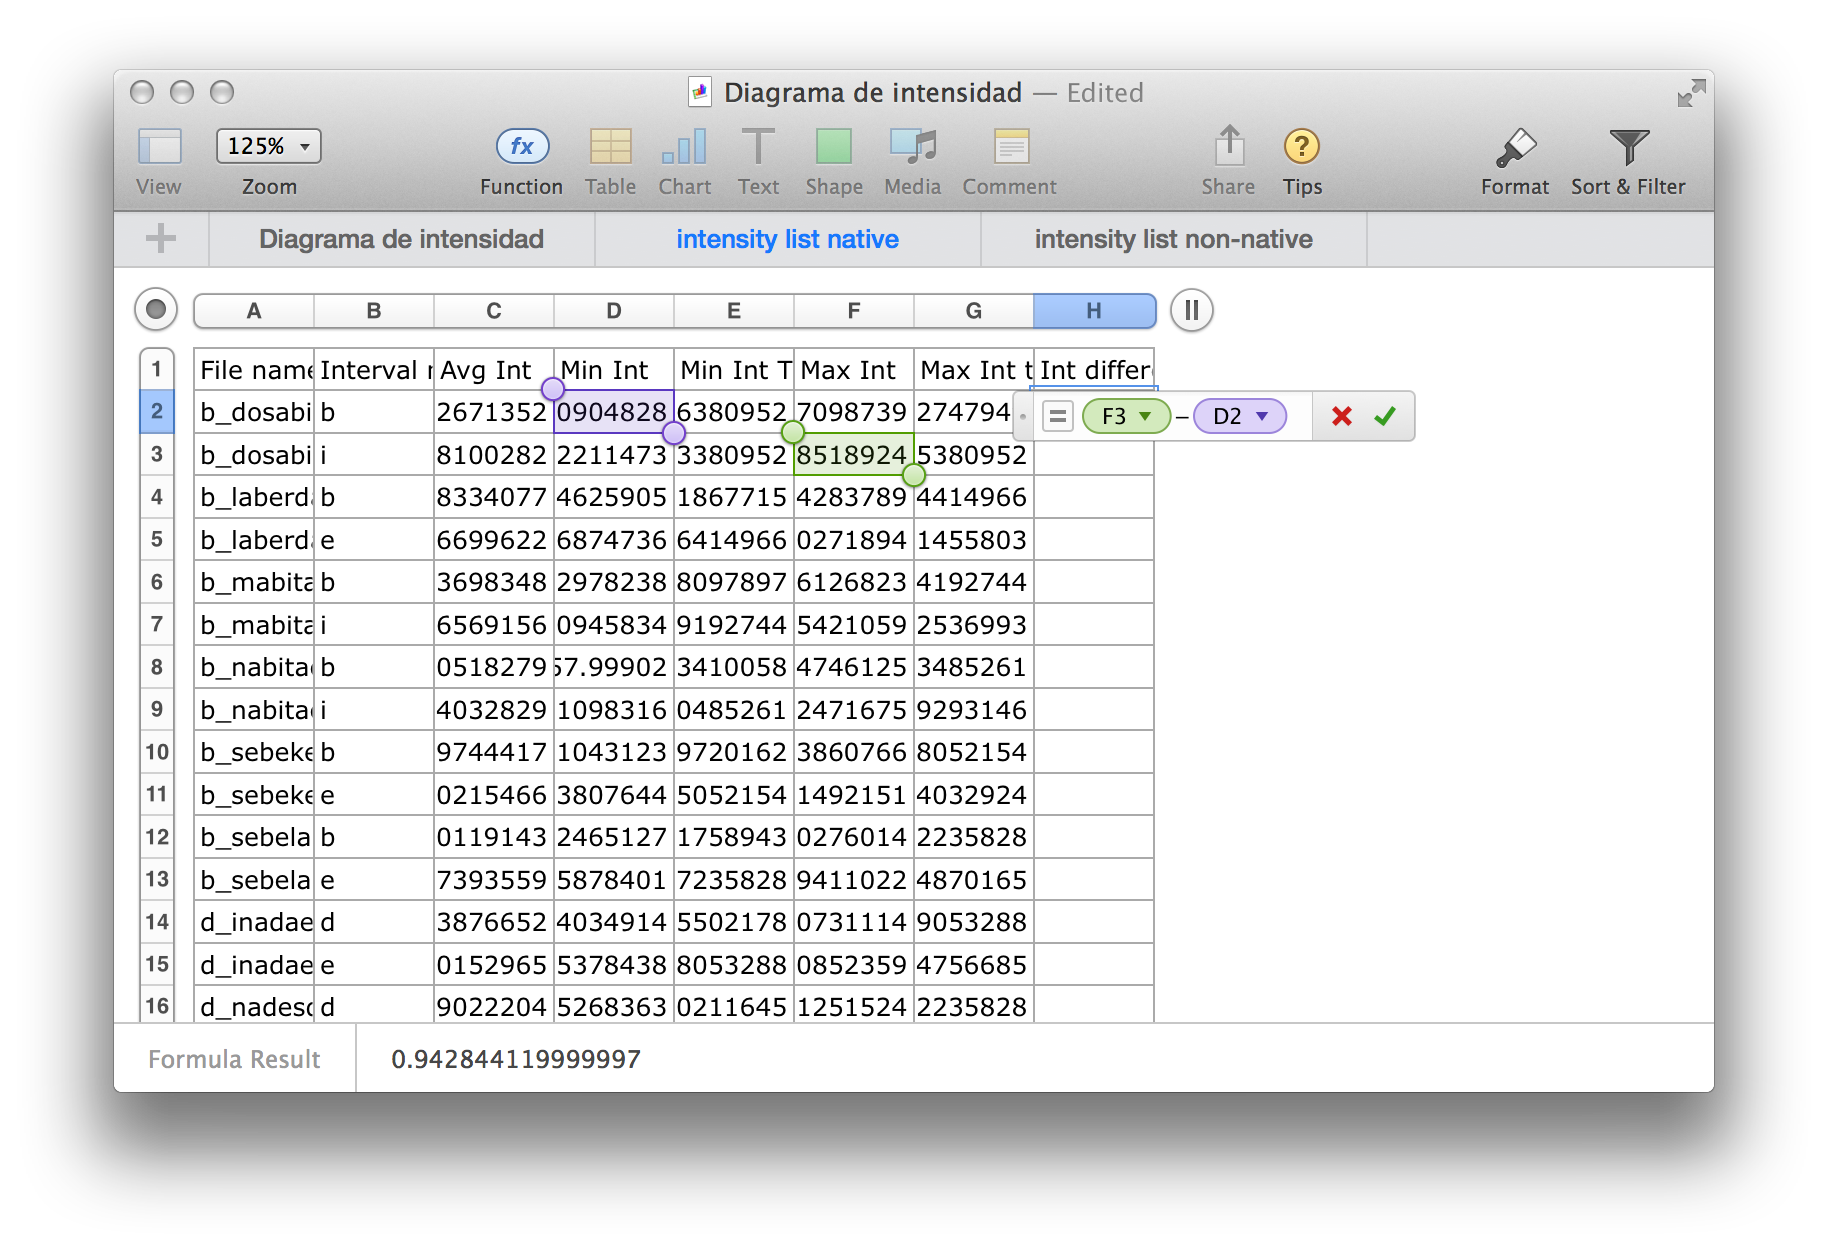Switch to intensity list non-native tab
Screen dimensions: 1828x1250
(x=1173, y=240)
